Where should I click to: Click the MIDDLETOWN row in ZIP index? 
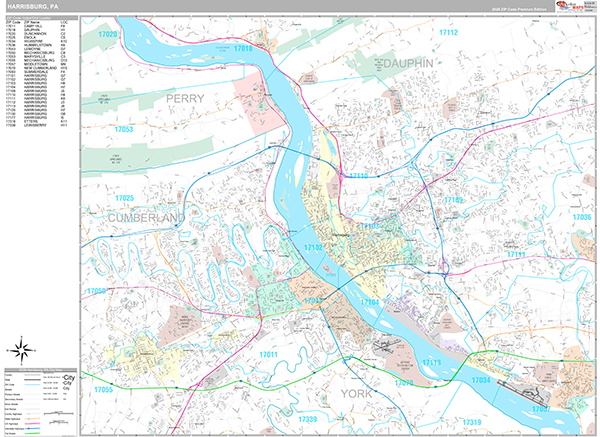coord(37,64)
